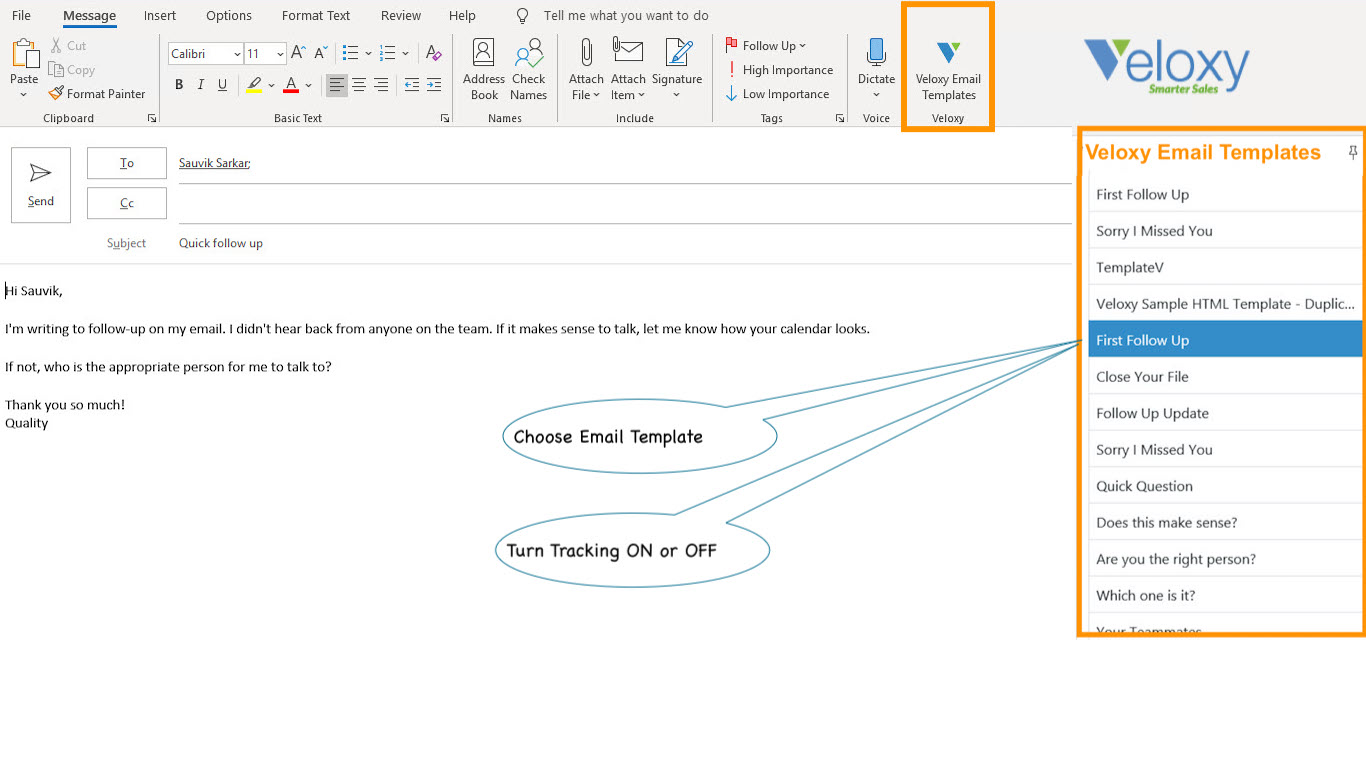Viewport: 1366px width, 768px height.
Task: Click the lightbulb Tell me icon
Action: coord(522,16)
